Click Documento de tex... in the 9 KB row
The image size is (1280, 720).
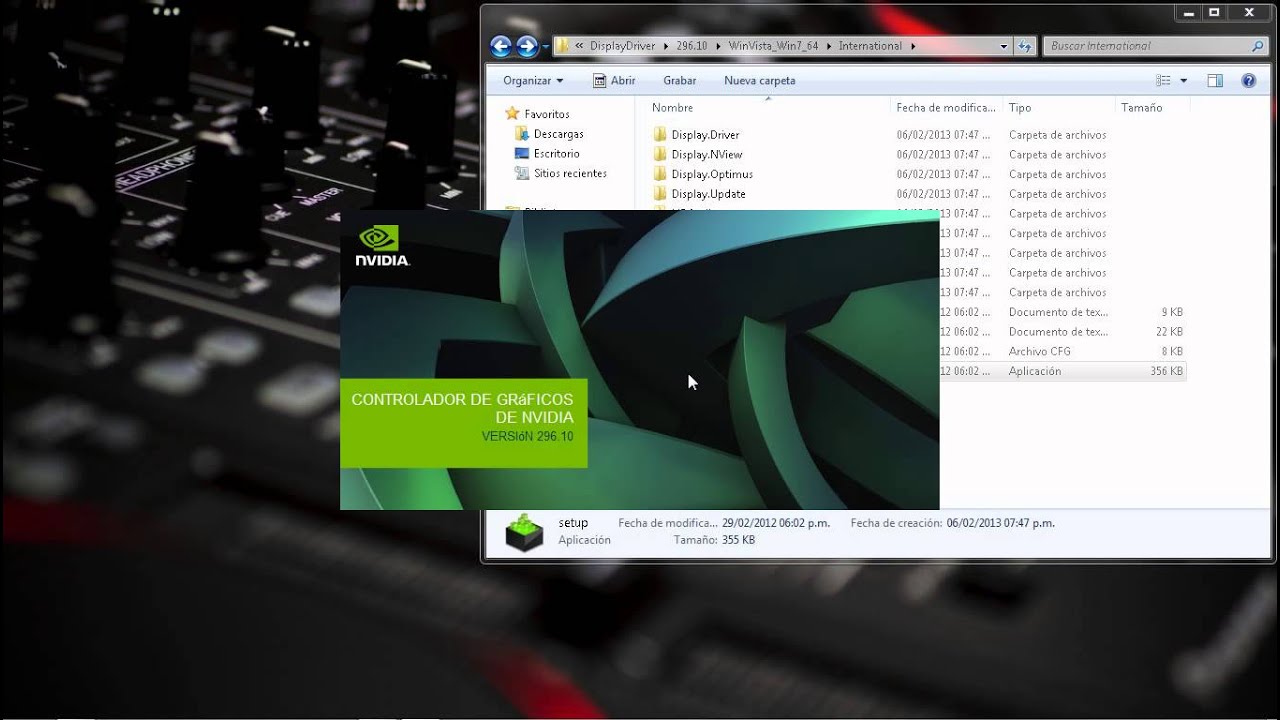pos(1058,312)
